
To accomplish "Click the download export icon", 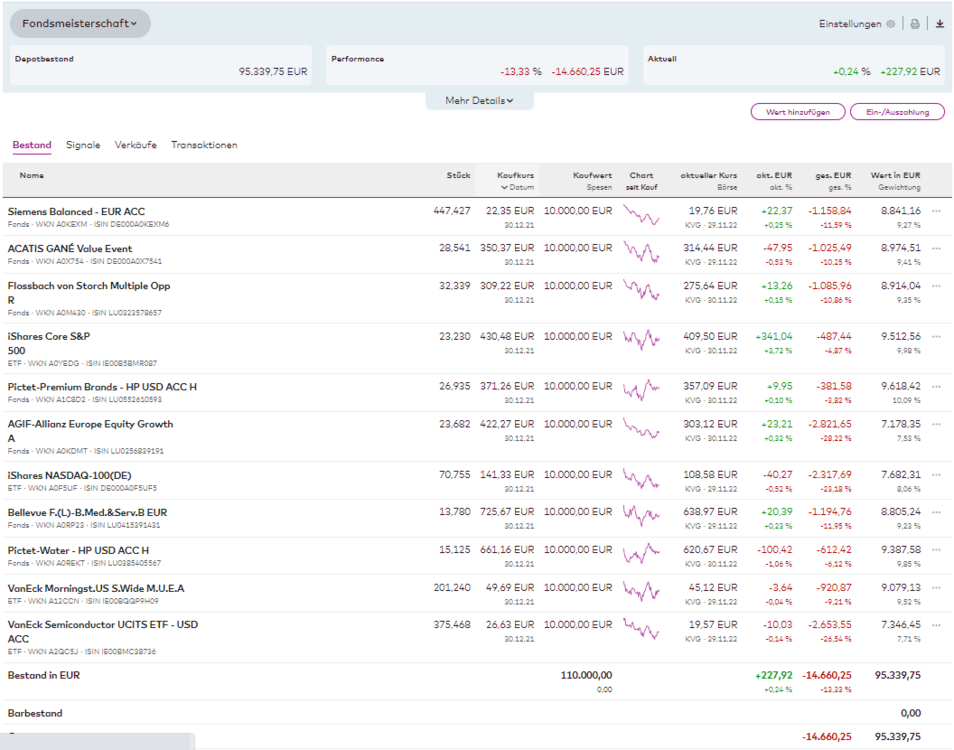I will tap(939, 24).
